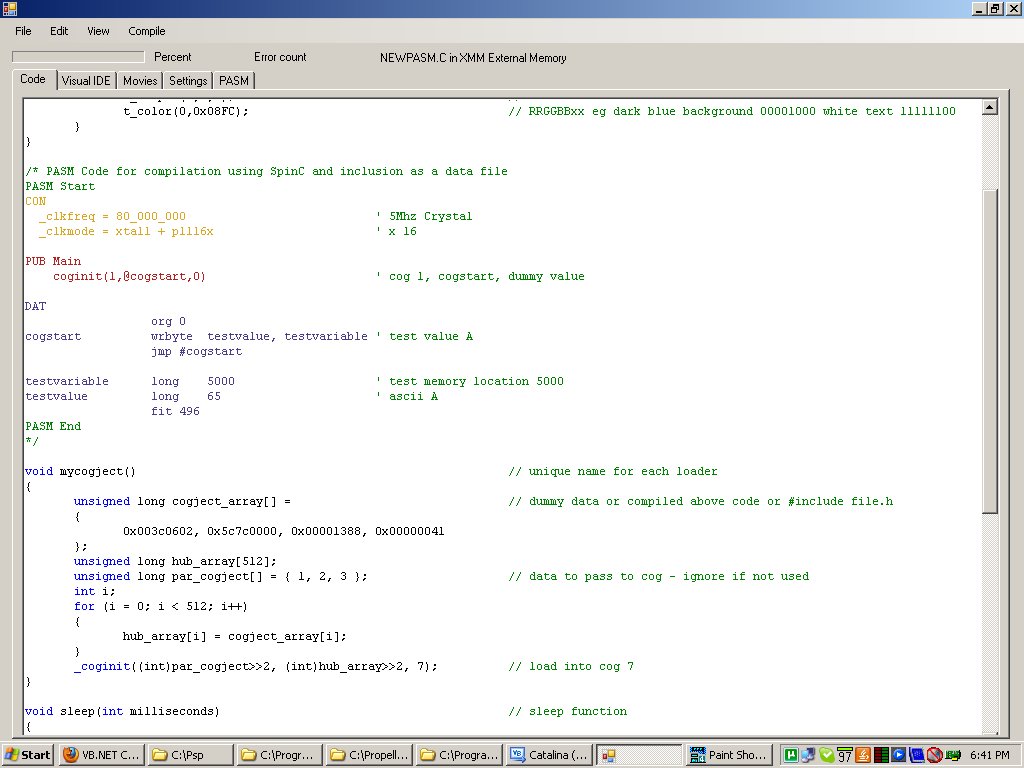This screenshot has height=768, width=1024.
Task: Click the taskbar clock showing 6:41 PM
Action: coord(990,755)
